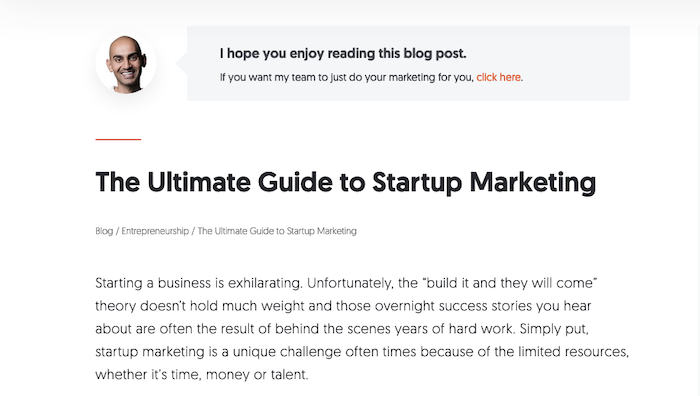Go to the Blog breadcrumb link
This screenshot has width=700, height=396.
point(104,231)
